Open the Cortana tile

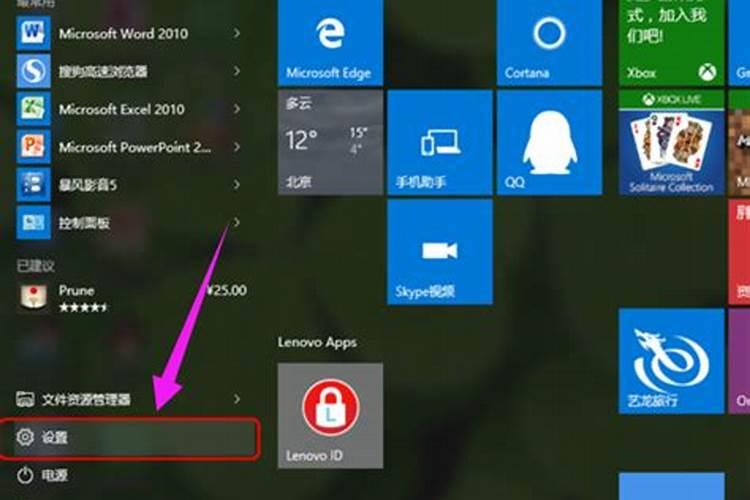pyautogui.click(x=549, y=43)
